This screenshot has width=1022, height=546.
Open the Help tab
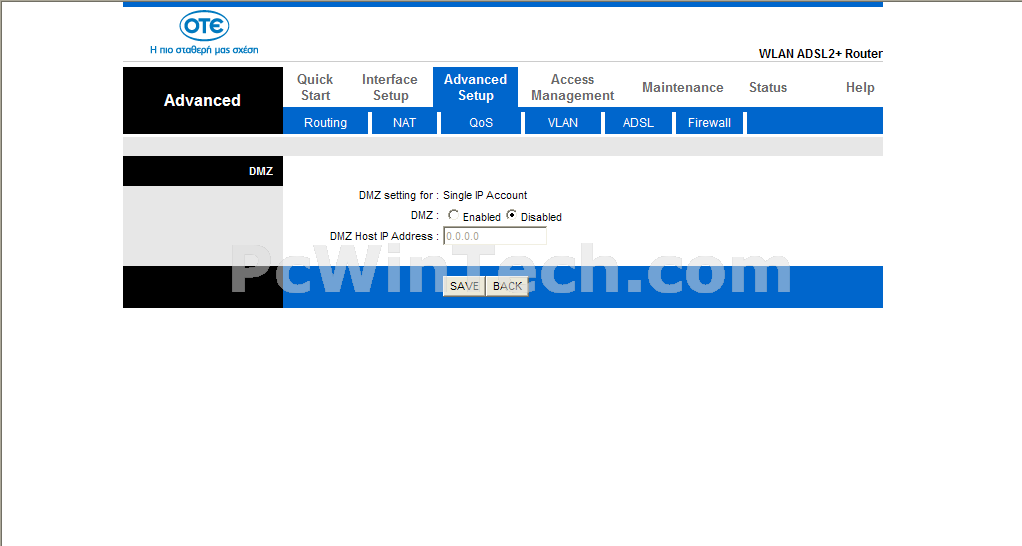click(859, 87)
